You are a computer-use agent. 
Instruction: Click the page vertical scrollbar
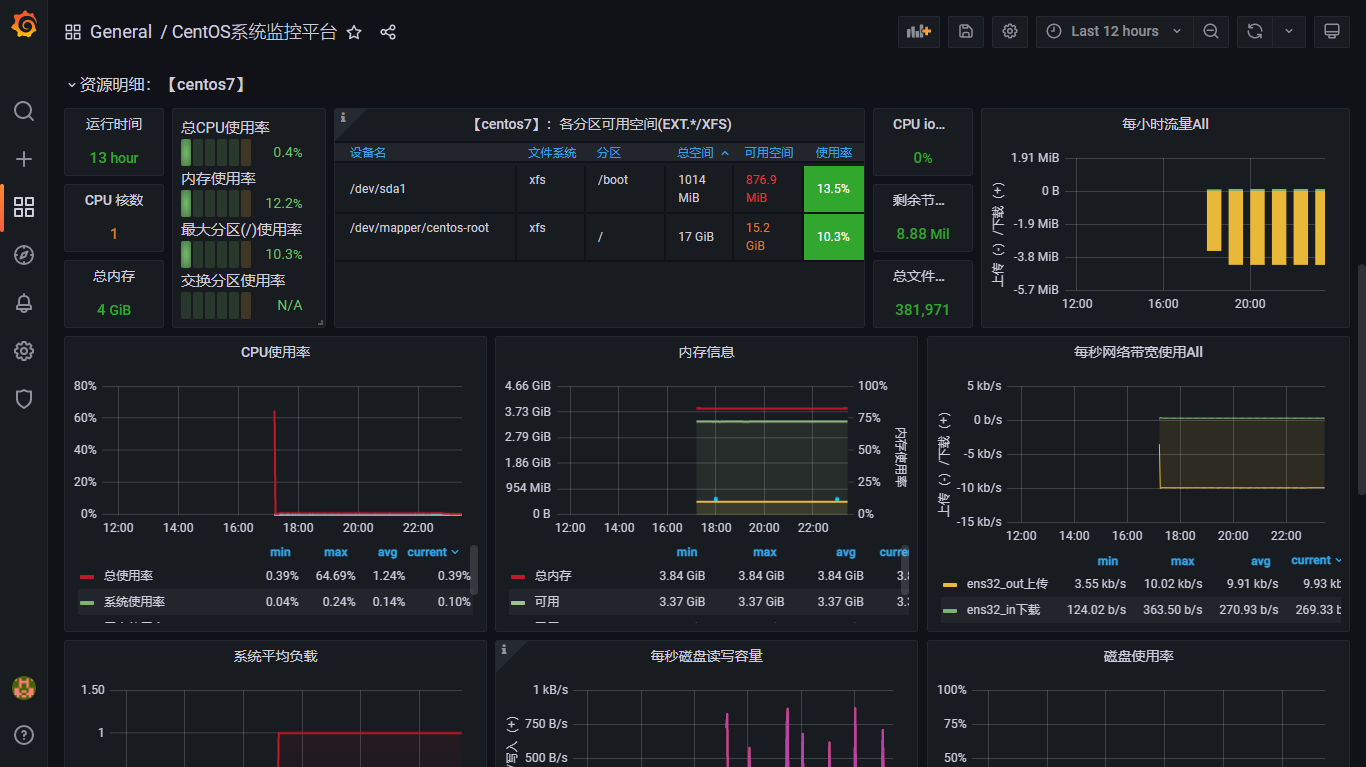(1360, 379)
